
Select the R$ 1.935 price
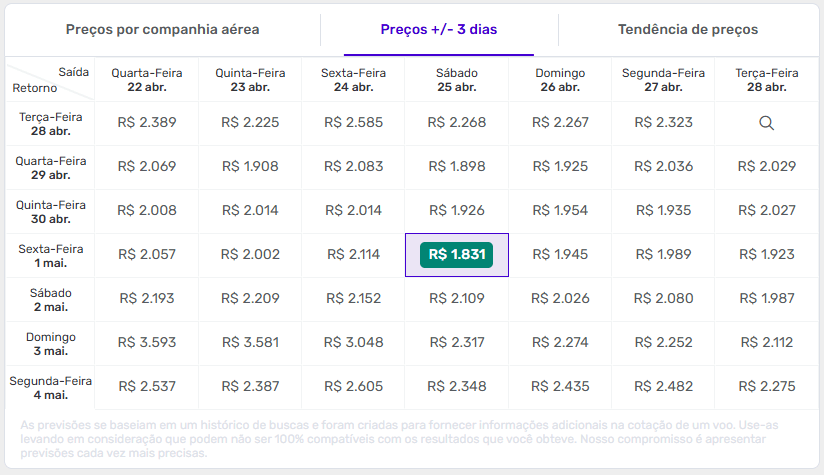pyautogui.click(x=663, y=210)
